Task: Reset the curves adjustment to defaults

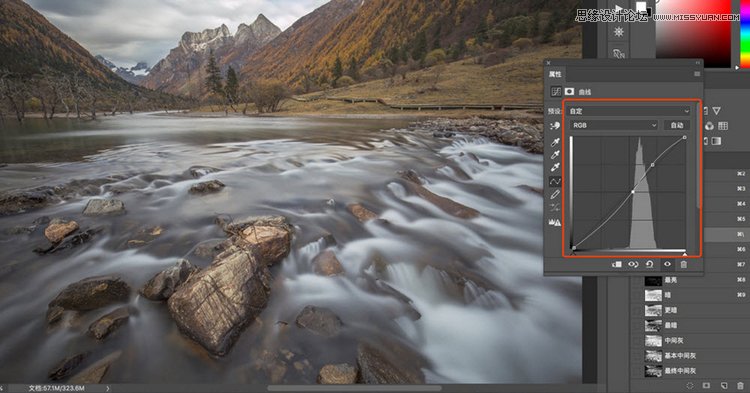Action: tap(650, 264)
